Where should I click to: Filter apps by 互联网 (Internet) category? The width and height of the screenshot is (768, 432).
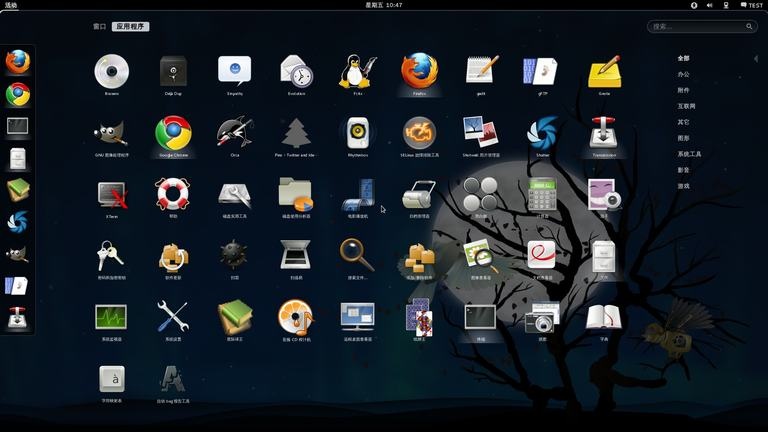point(686,106)
